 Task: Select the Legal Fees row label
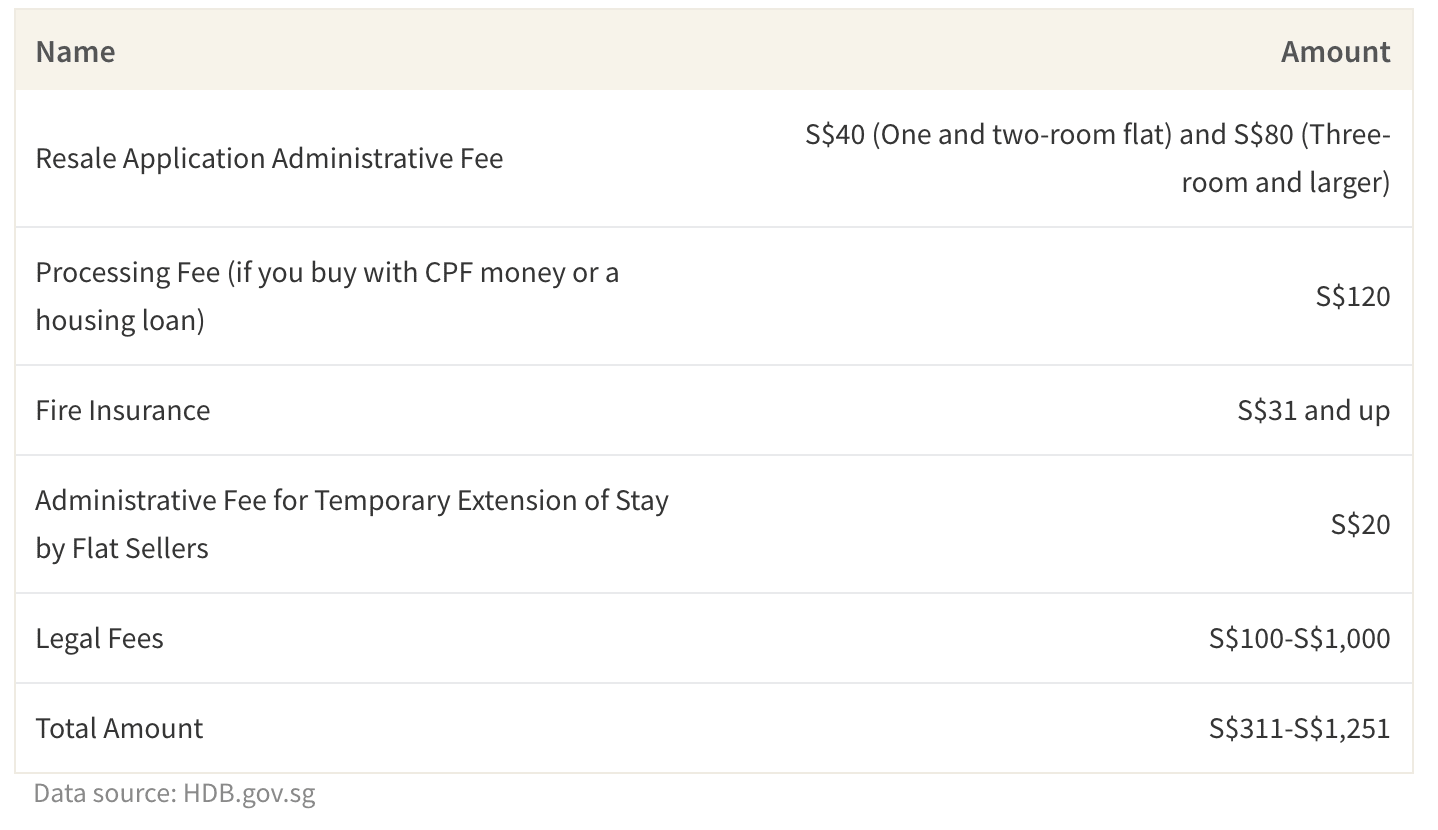(x=99, y=638)
